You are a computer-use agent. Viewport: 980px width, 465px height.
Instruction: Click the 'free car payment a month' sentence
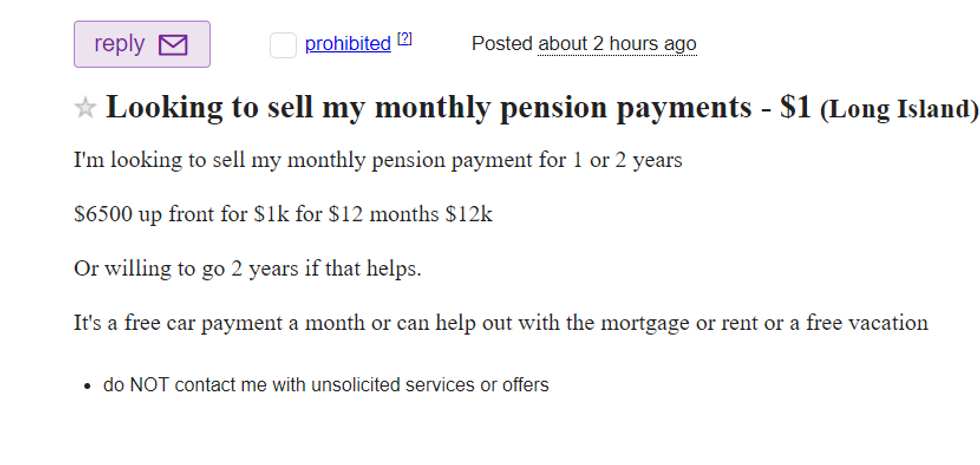(x=501, y=324)
